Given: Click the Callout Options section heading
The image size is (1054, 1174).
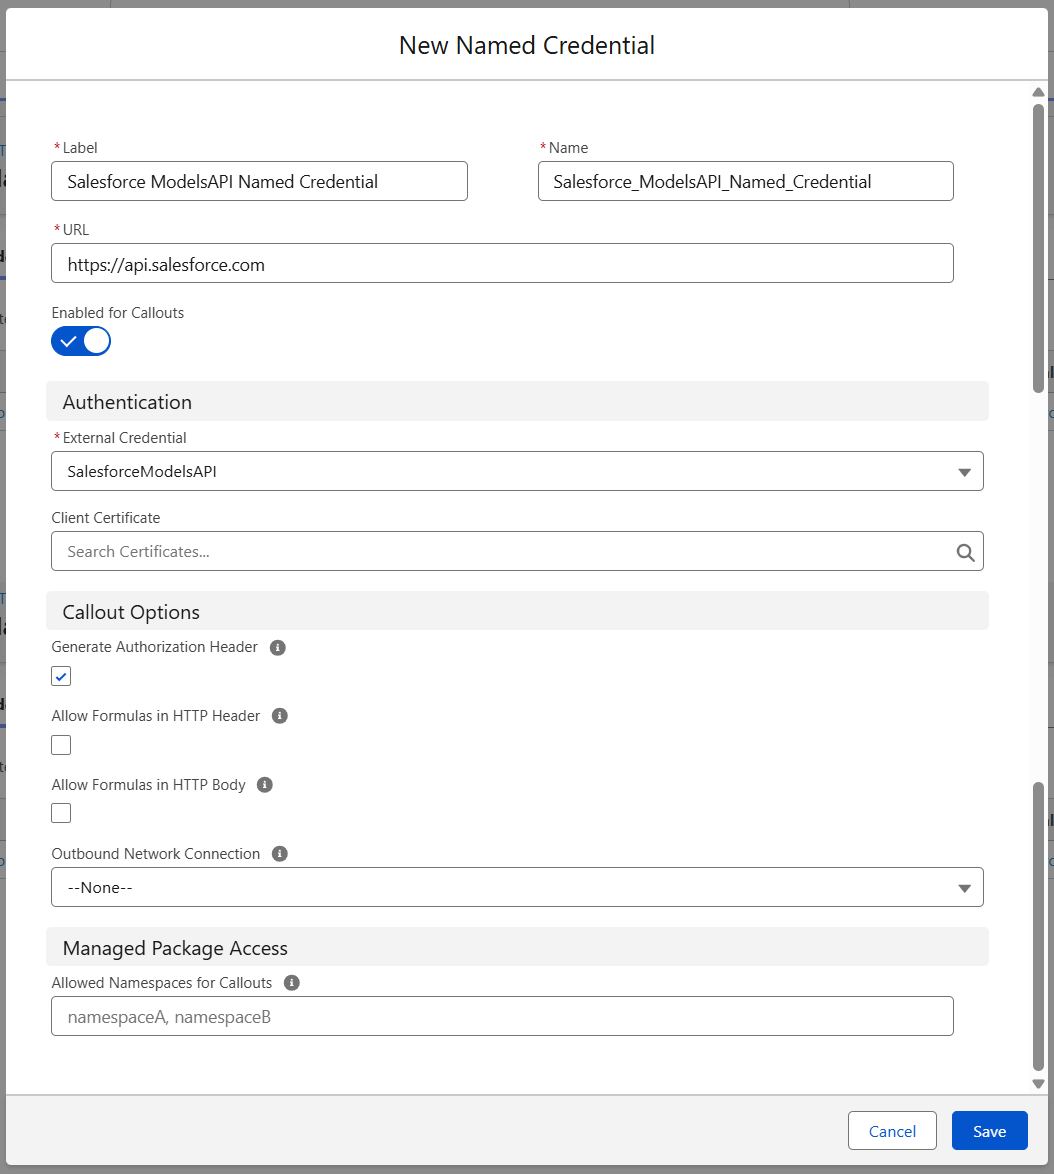Looking at the screenshot, I should tap(131, 612).
